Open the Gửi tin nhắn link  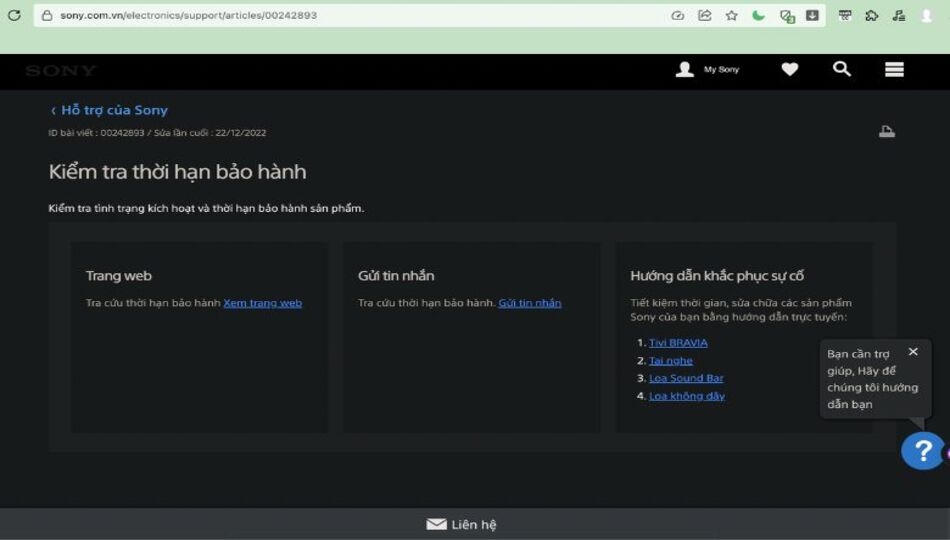pyautogui.click(x=530, y=303)
